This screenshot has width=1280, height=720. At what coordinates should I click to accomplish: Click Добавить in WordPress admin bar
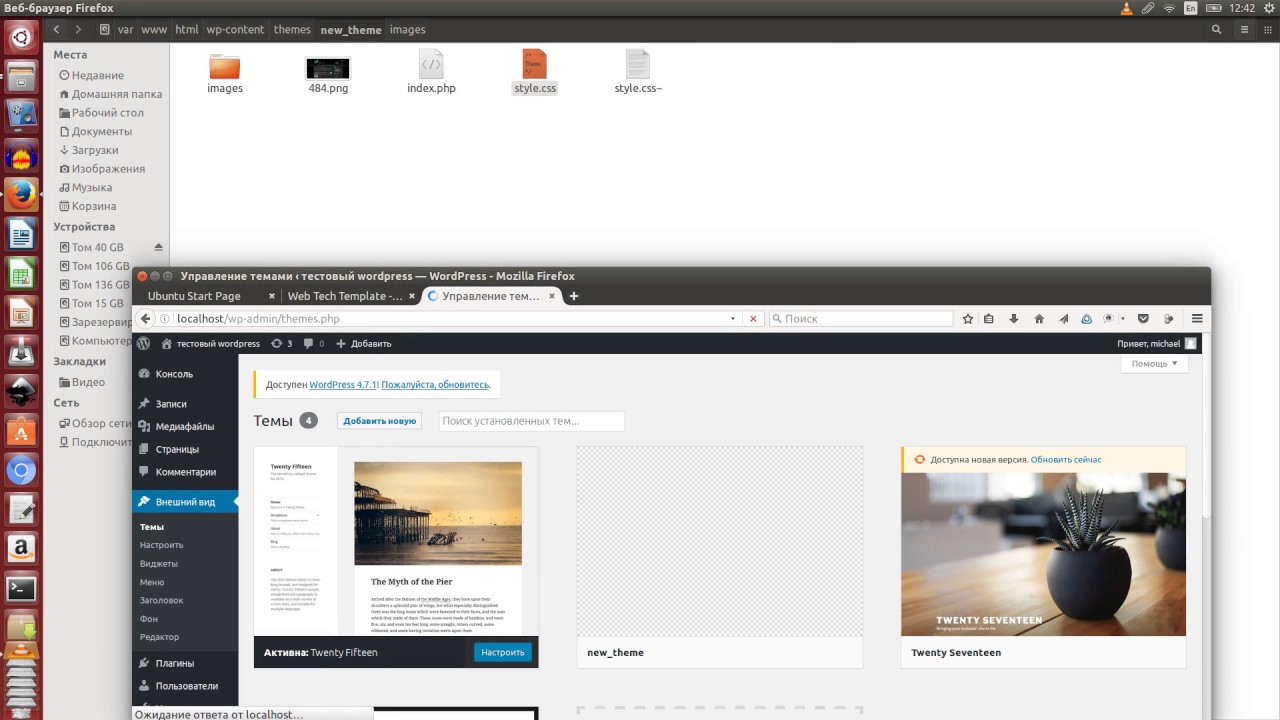tap(363, 343)
